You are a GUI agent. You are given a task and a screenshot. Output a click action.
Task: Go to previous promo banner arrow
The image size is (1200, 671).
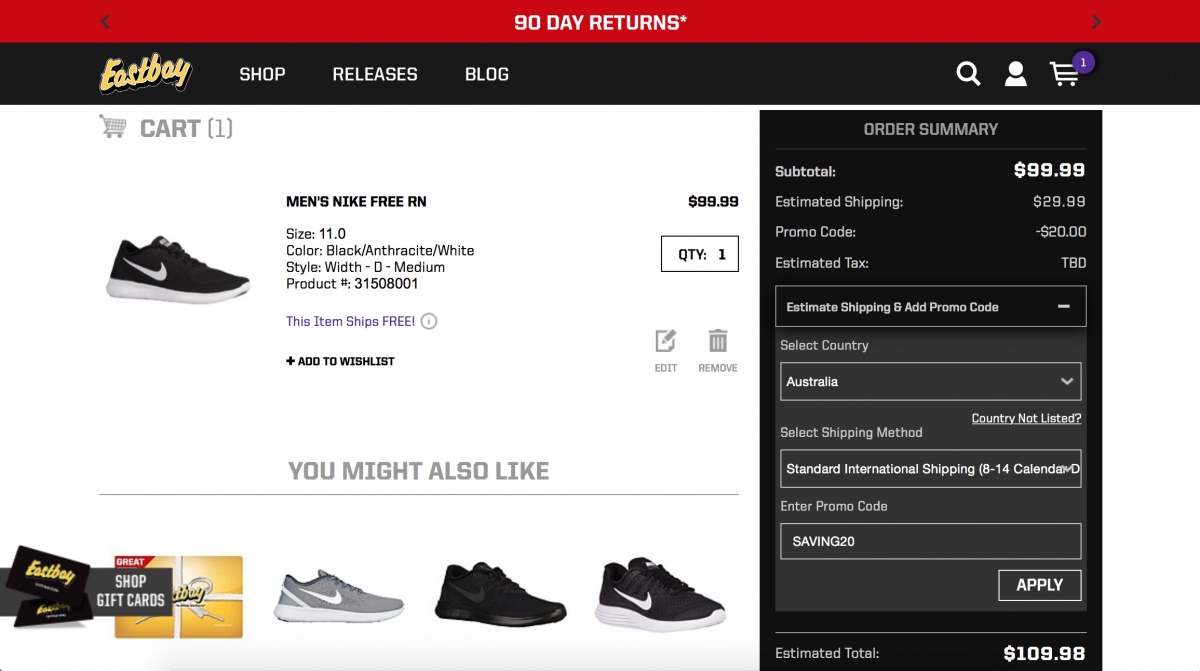pos(106,21)
